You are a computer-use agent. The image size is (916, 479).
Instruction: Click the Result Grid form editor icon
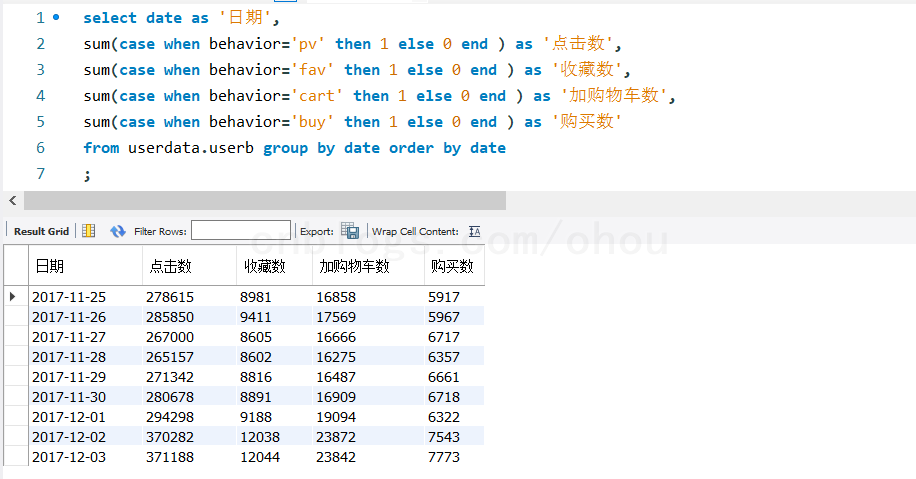point(88,231)
